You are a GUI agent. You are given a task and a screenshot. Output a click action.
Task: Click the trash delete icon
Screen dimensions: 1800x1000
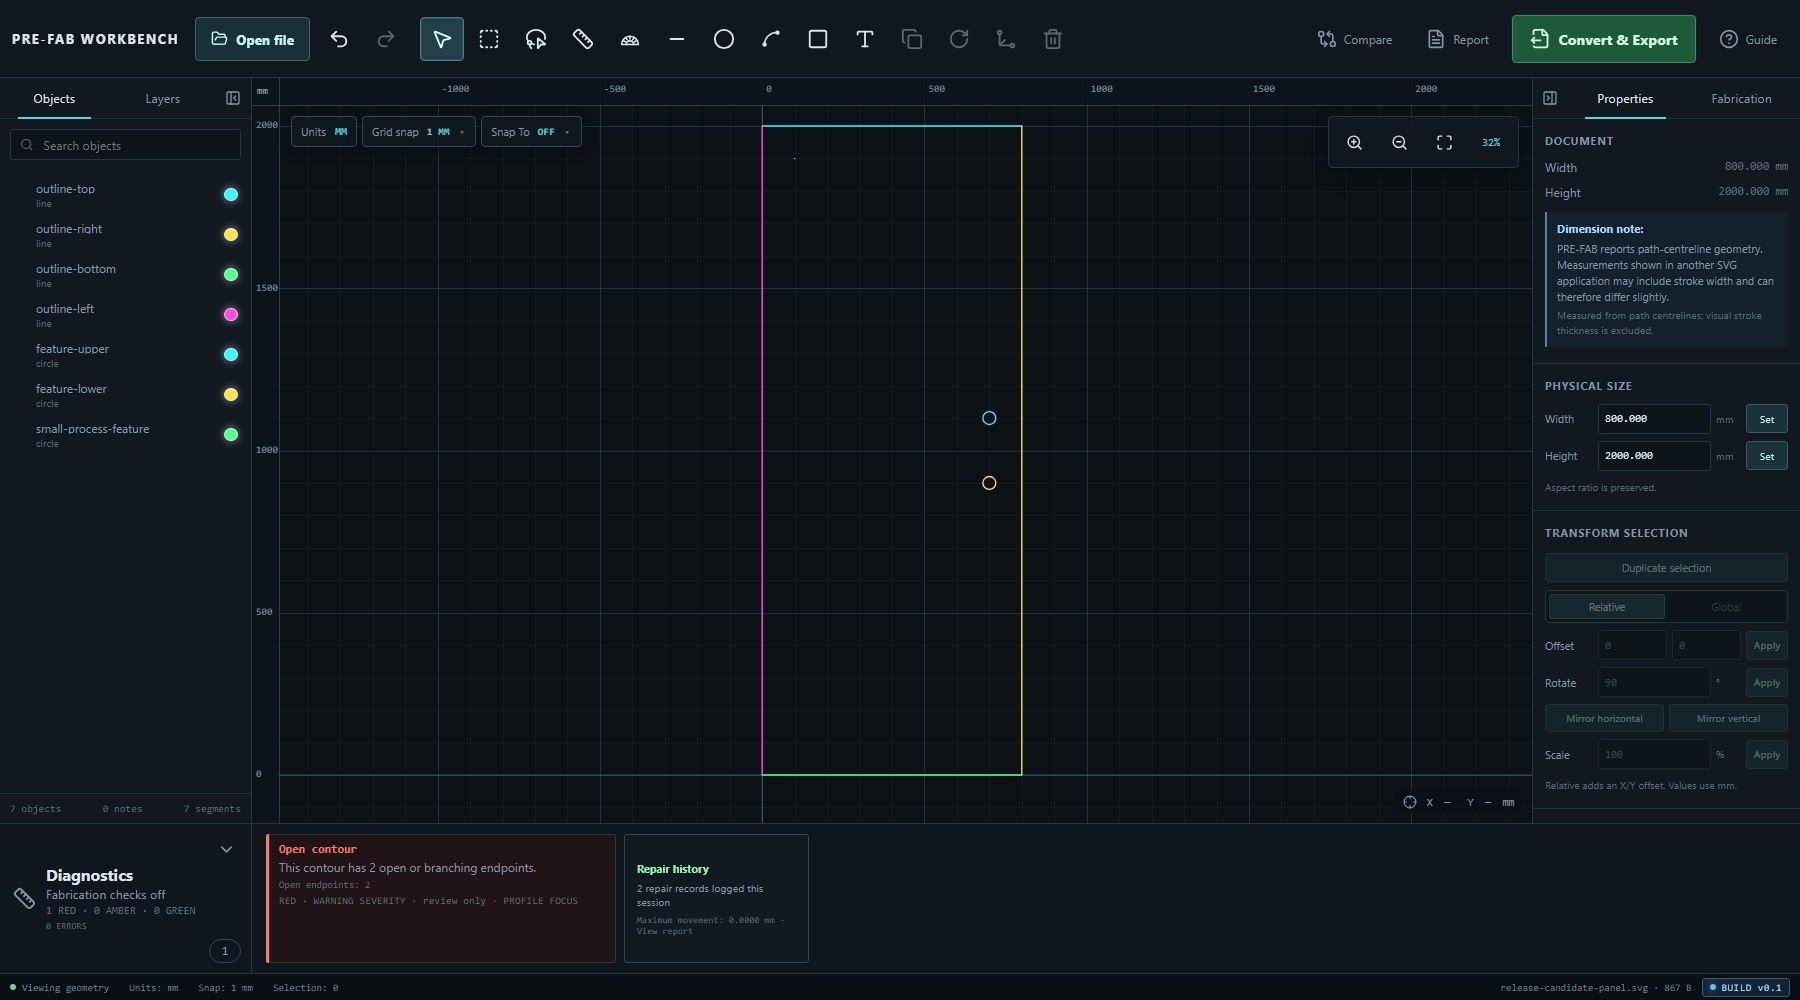point(1053,39)
